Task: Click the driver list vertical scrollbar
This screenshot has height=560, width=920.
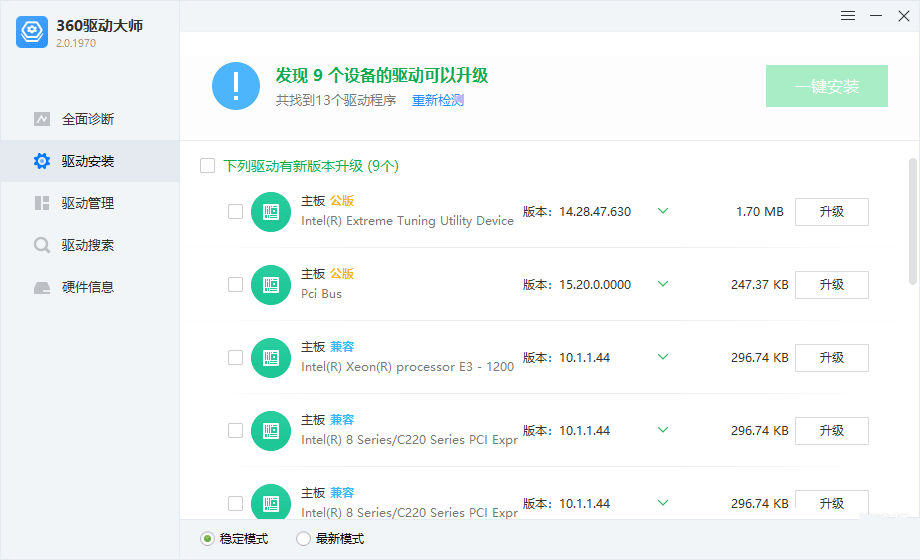Action: coord(912,221)
